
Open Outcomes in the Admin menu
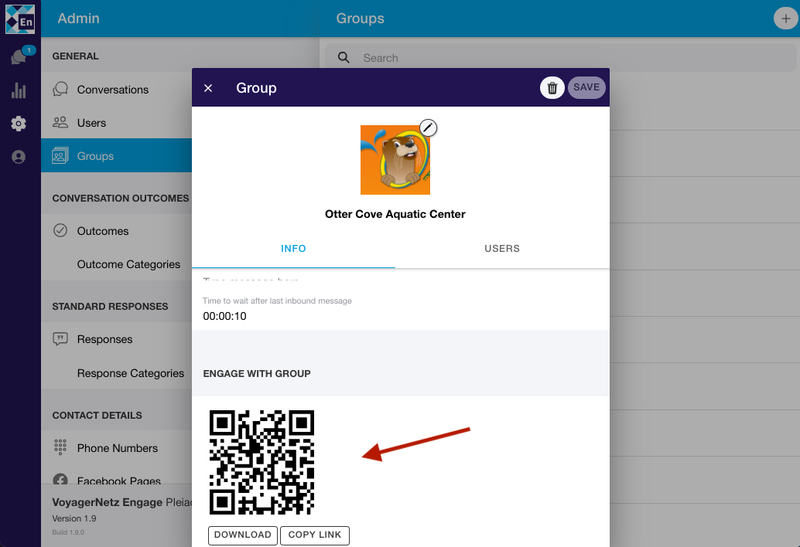117,231
